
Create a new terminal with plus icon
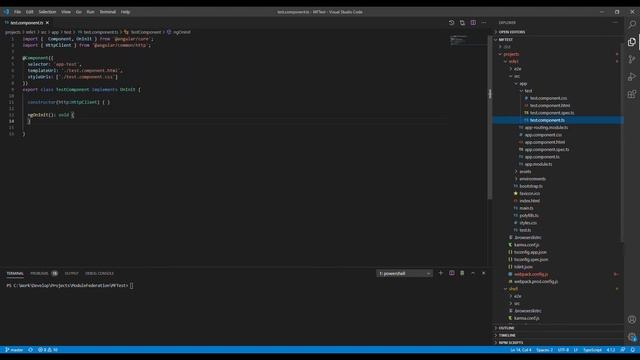point(441,273)
